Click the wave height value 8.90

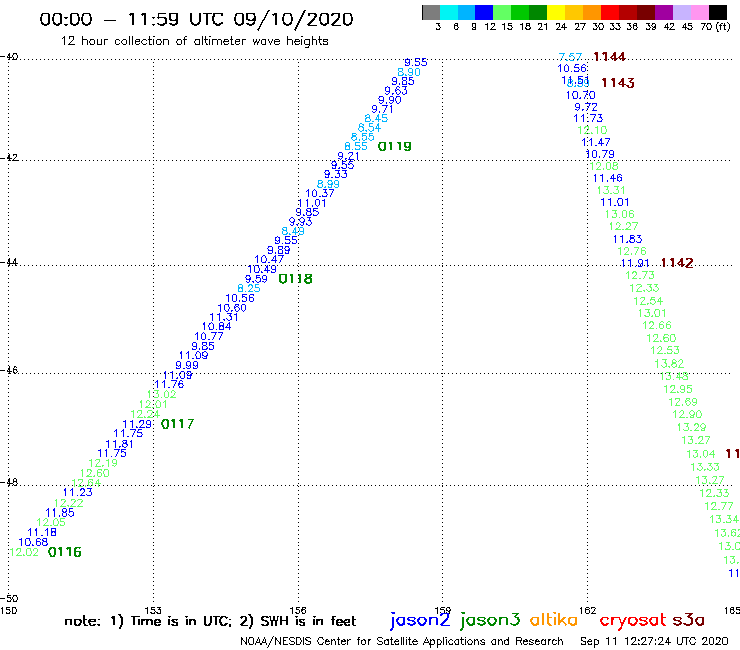(409, 72)
